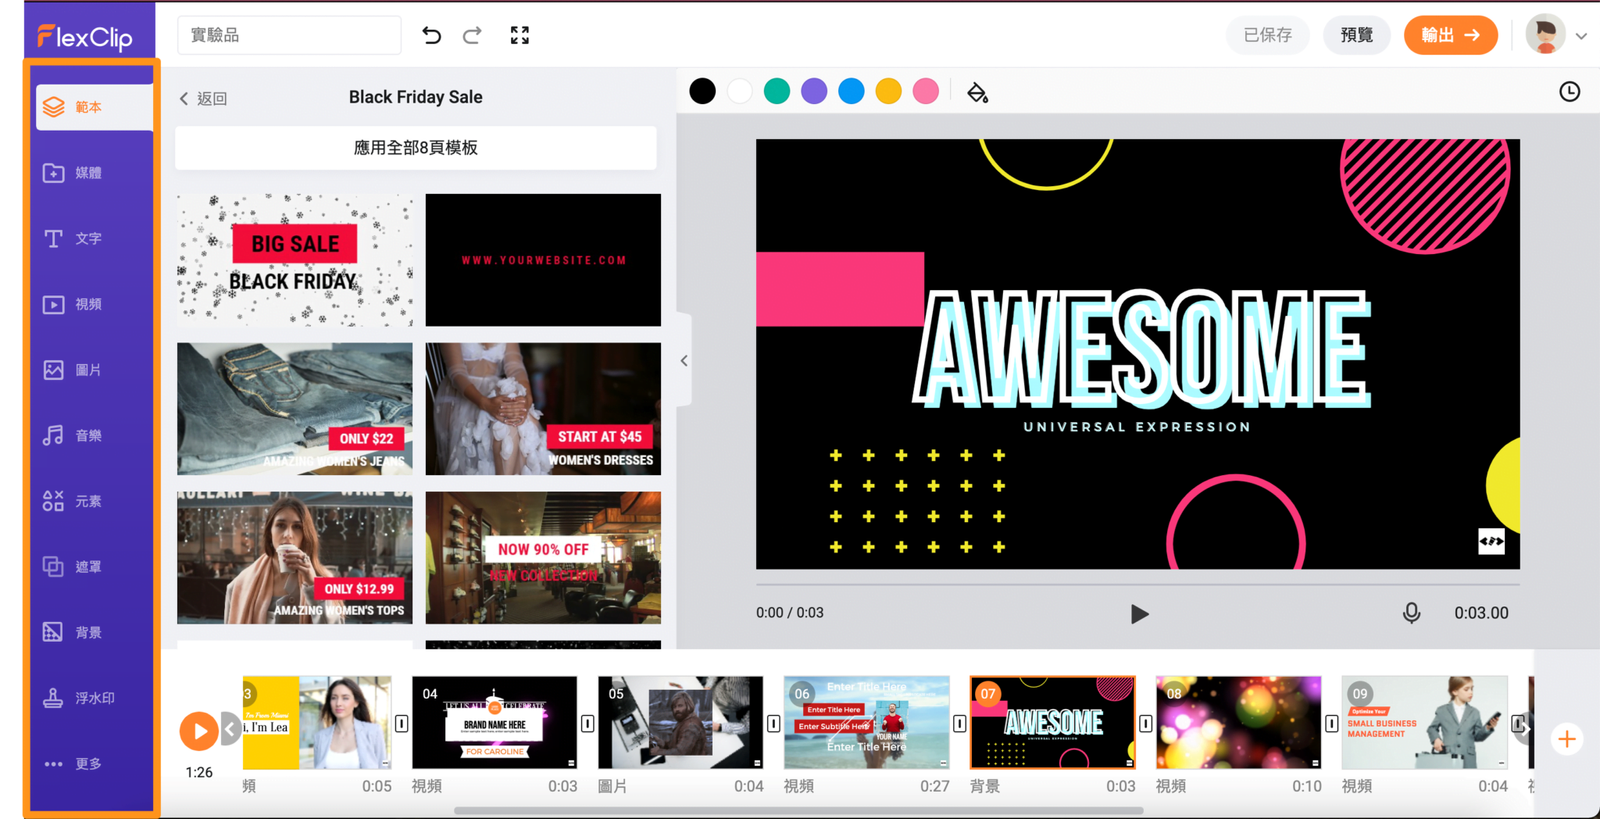The width and height of the screenshot is (1600, 819).
Task: Open the clock duration icon
Action: click(1569, 92)
